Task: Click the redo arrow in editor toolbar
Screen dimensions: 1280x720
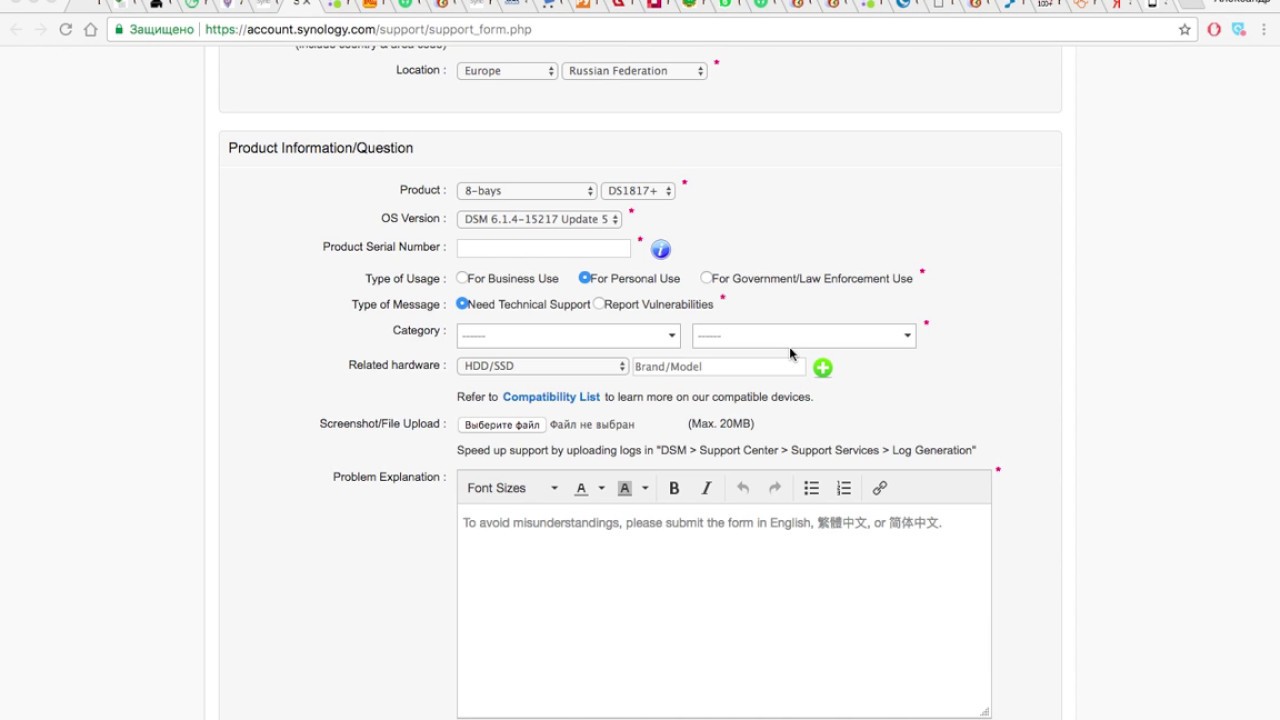Action: (775, 488)
